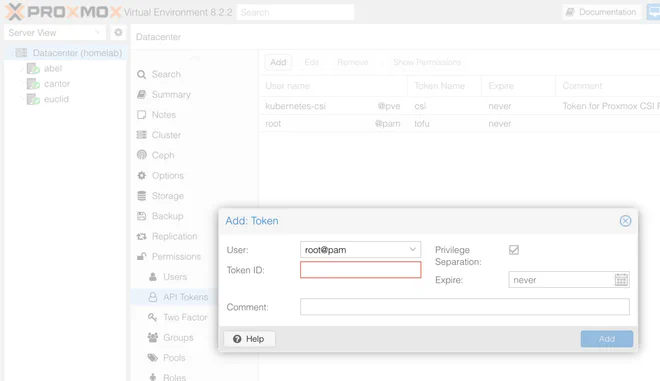Screen dimensions: 660x381
Task: Open the Groups page
Action: (x=178, y=337)
